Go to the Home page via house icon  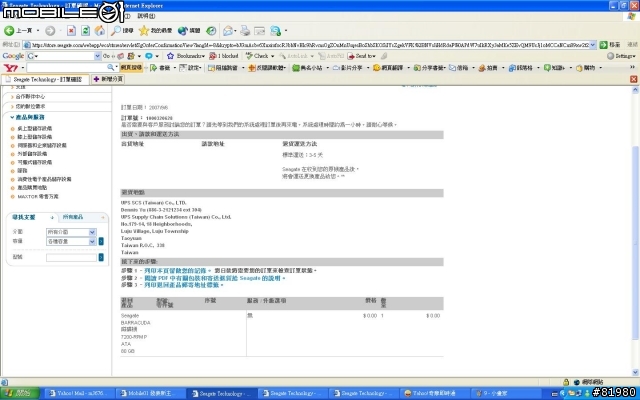click(100, 31)
